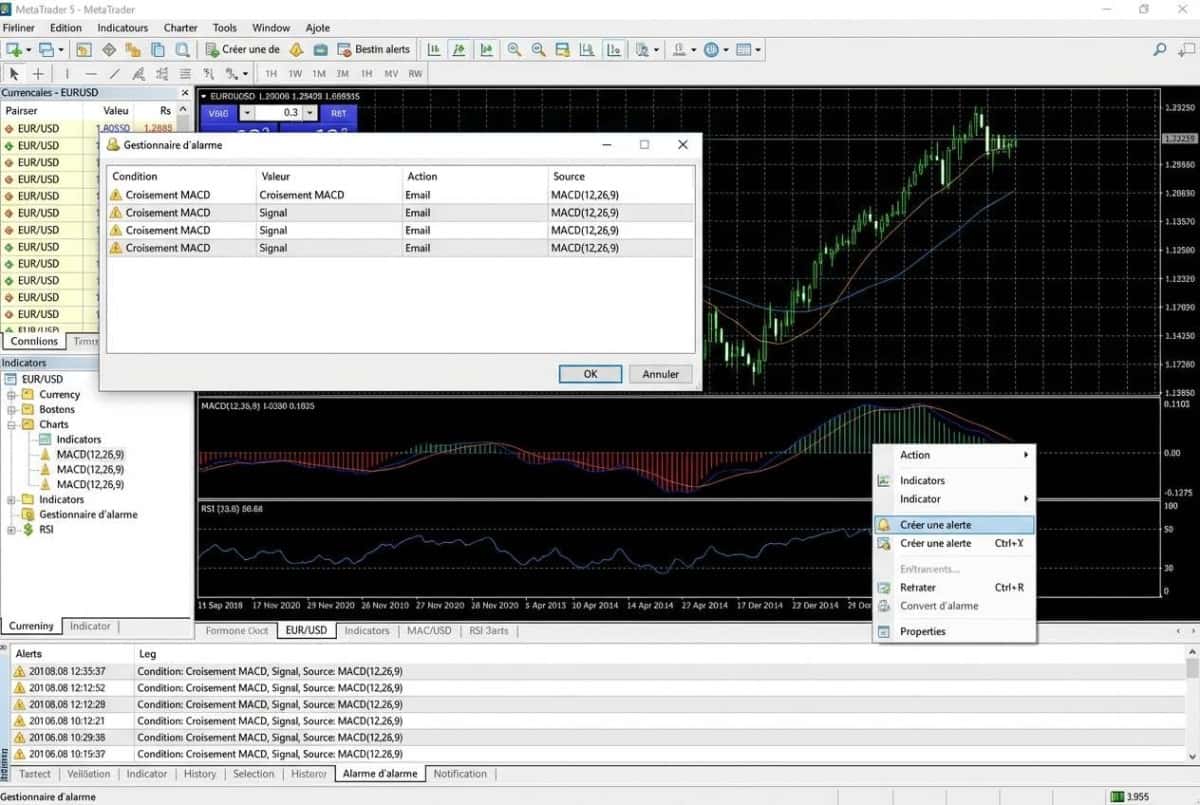Switch to the Alarme d'alarme tab

click(380, 774)
